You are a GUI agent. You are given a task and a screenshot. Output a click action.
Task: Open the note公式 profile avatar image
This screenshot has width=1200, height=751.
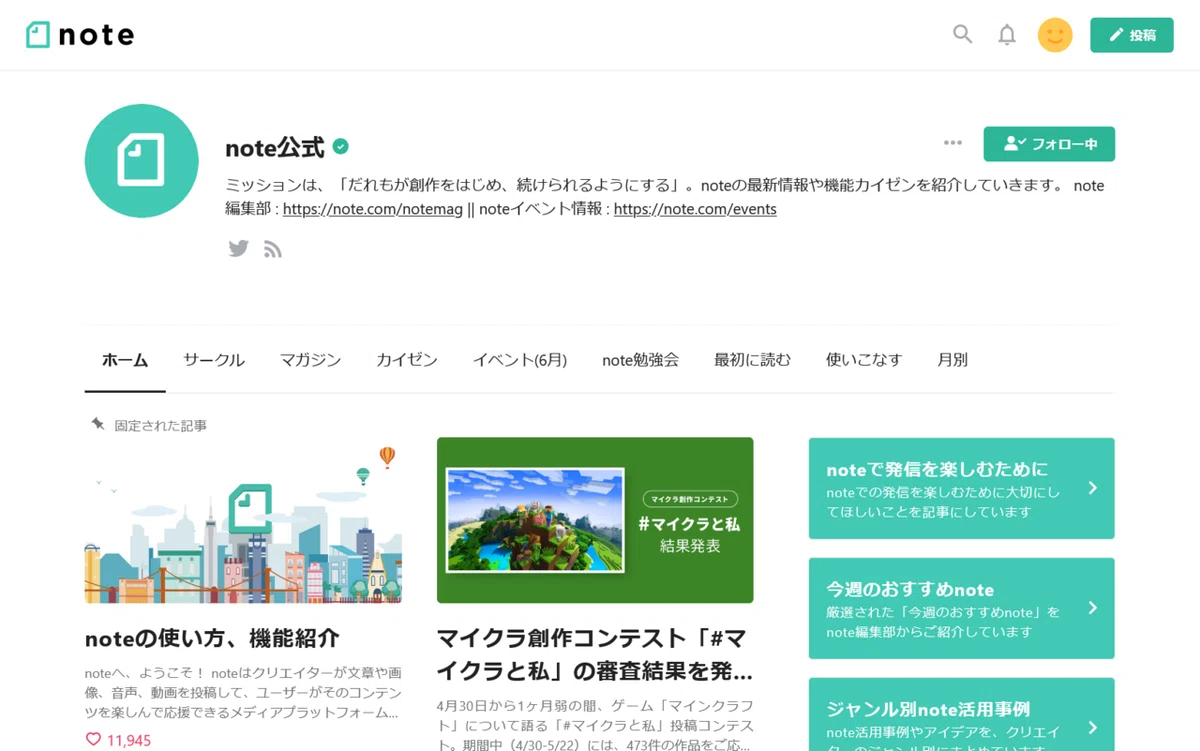(142, 161)
